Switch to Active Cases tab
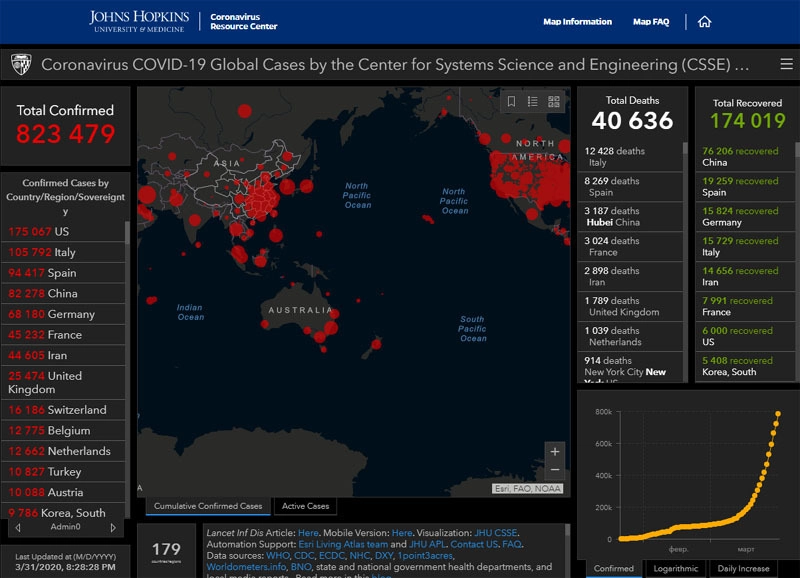 [x=304, y=506]
